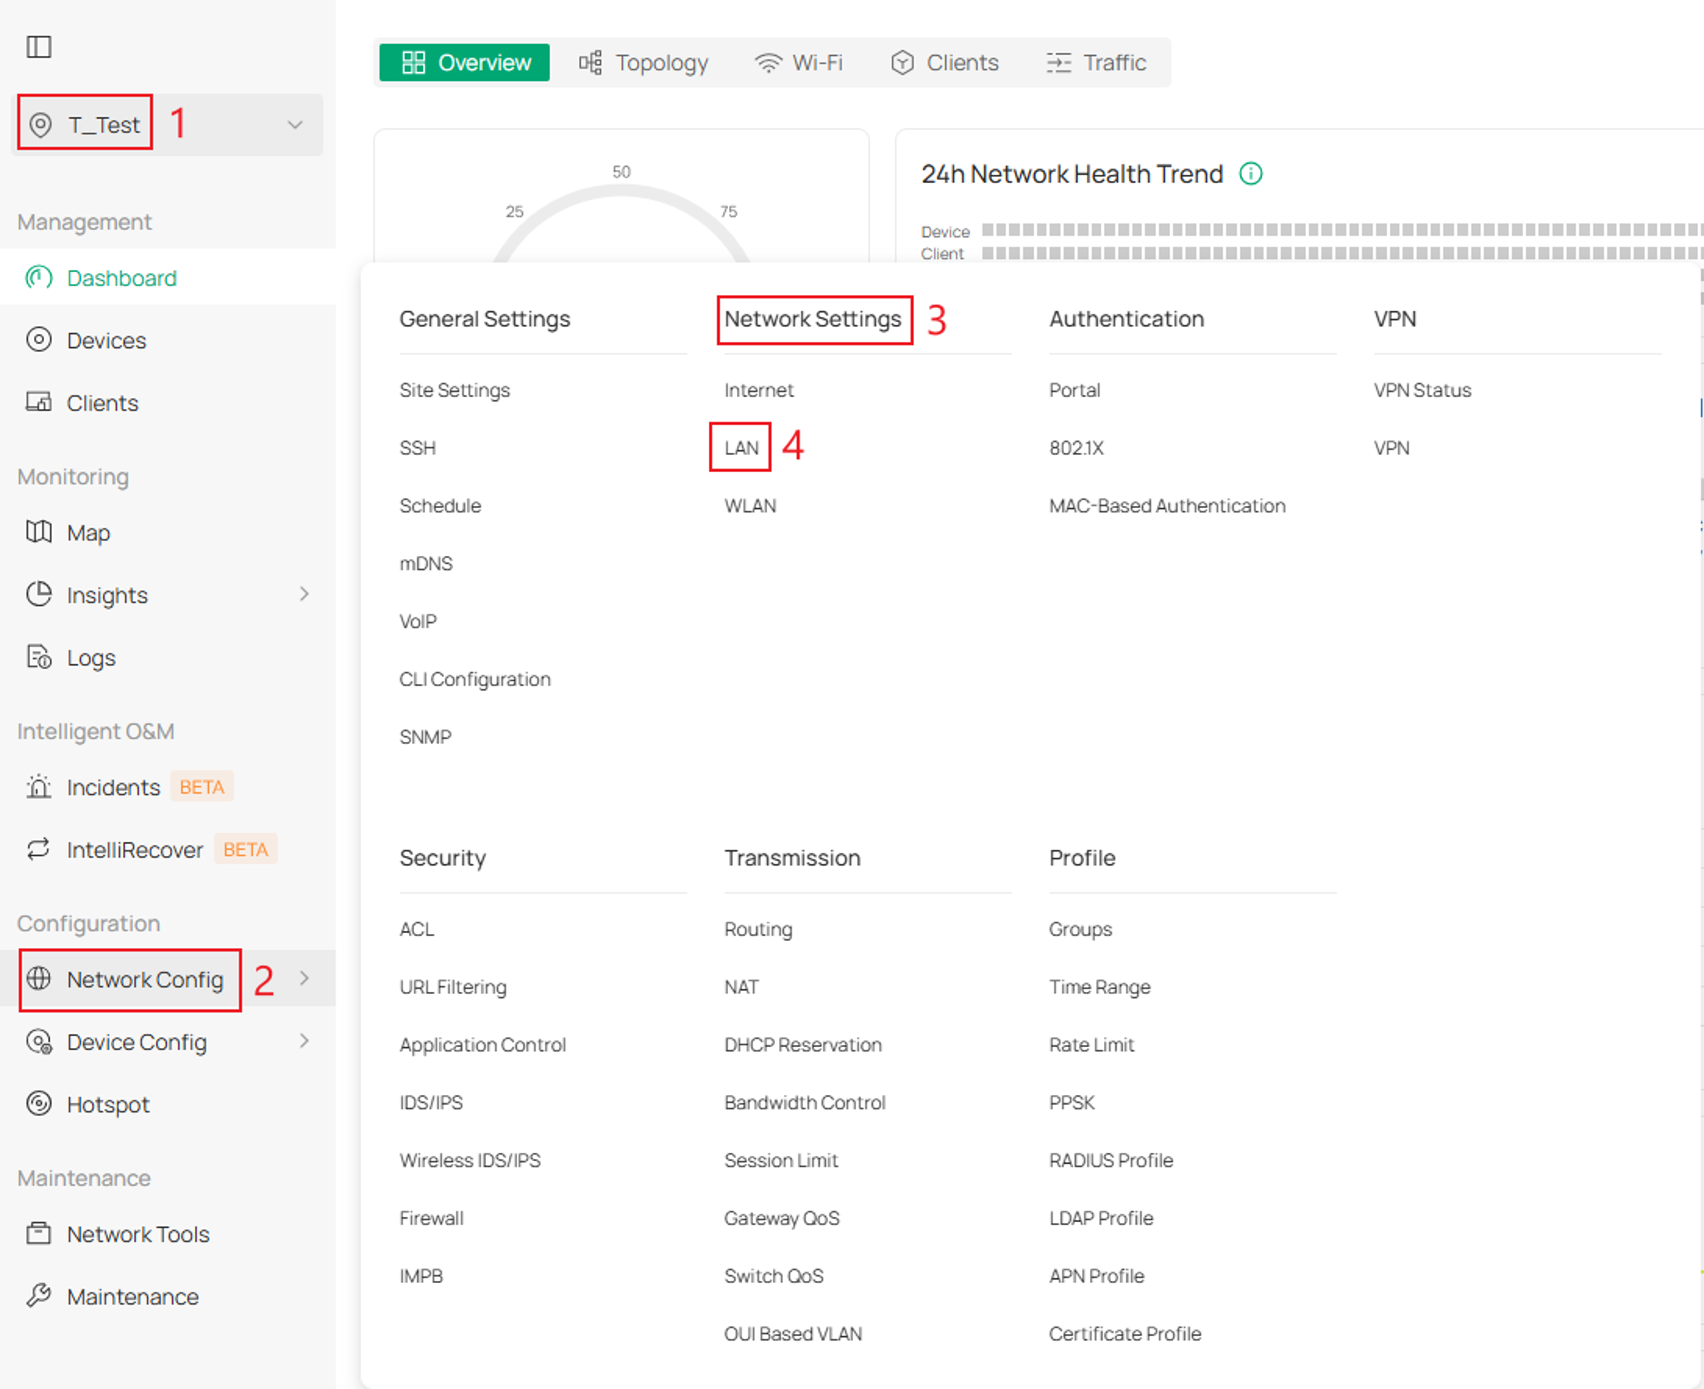This screenshot has height=1389, width=1704.
Task: Open the Groups profile link
Action: 1080,929
